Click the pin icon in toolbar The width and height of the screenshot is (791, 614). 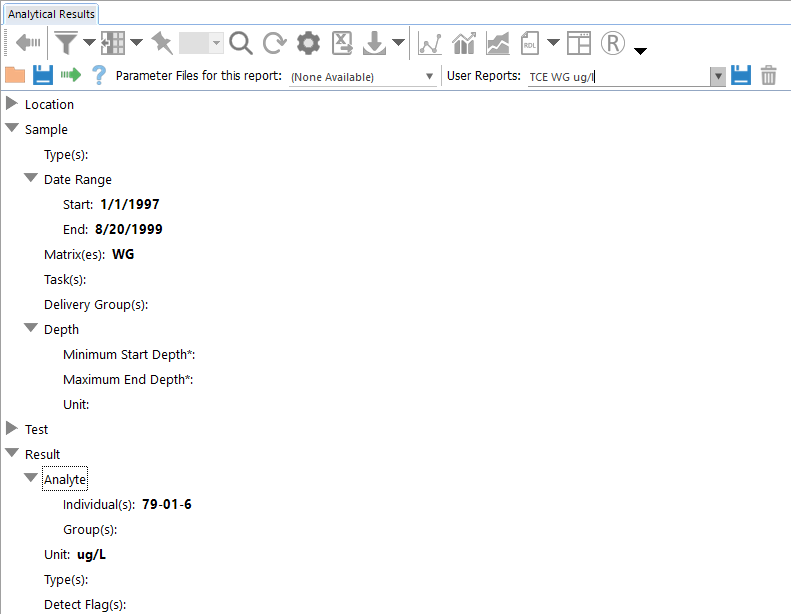tap(161, 43)
